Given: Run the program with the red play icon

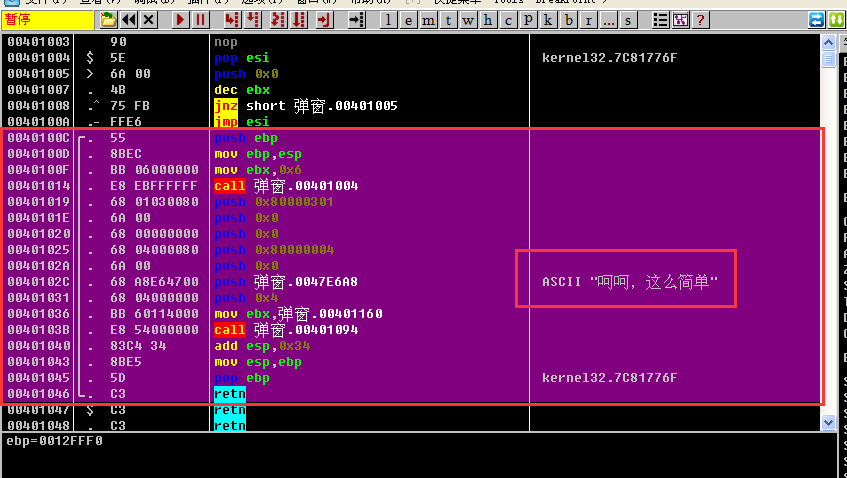Looking at the screenshot, I should pos(180,20).
